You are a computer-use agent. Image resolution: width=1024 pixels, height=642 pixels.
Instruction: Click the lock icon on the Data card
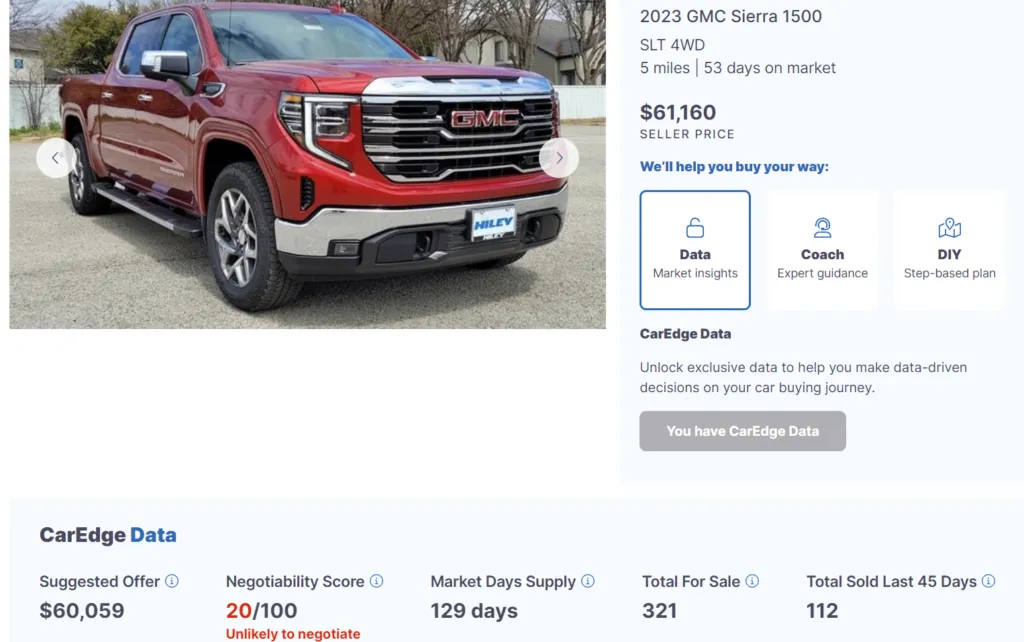click(694, 227)
